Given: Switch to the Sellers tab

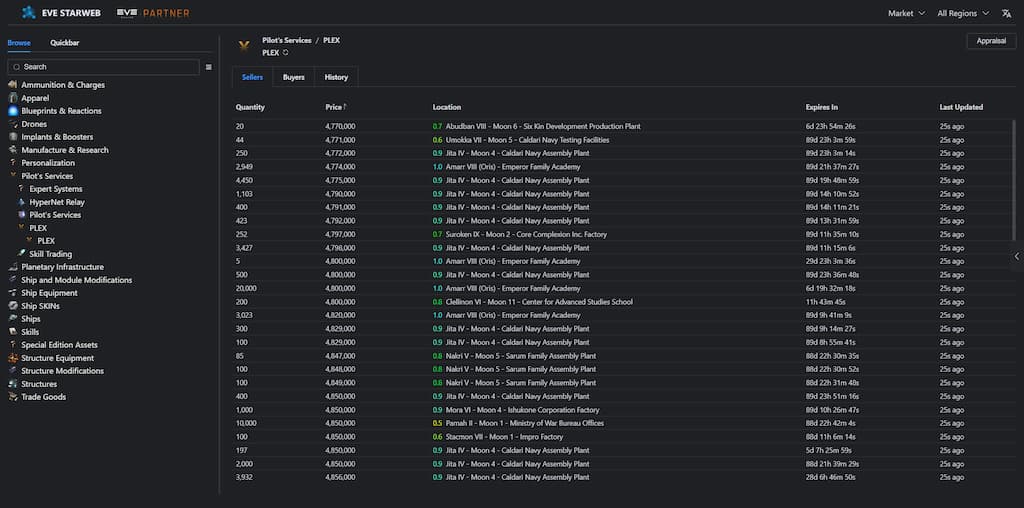Looking at the screenshot, I should (253, 77).
